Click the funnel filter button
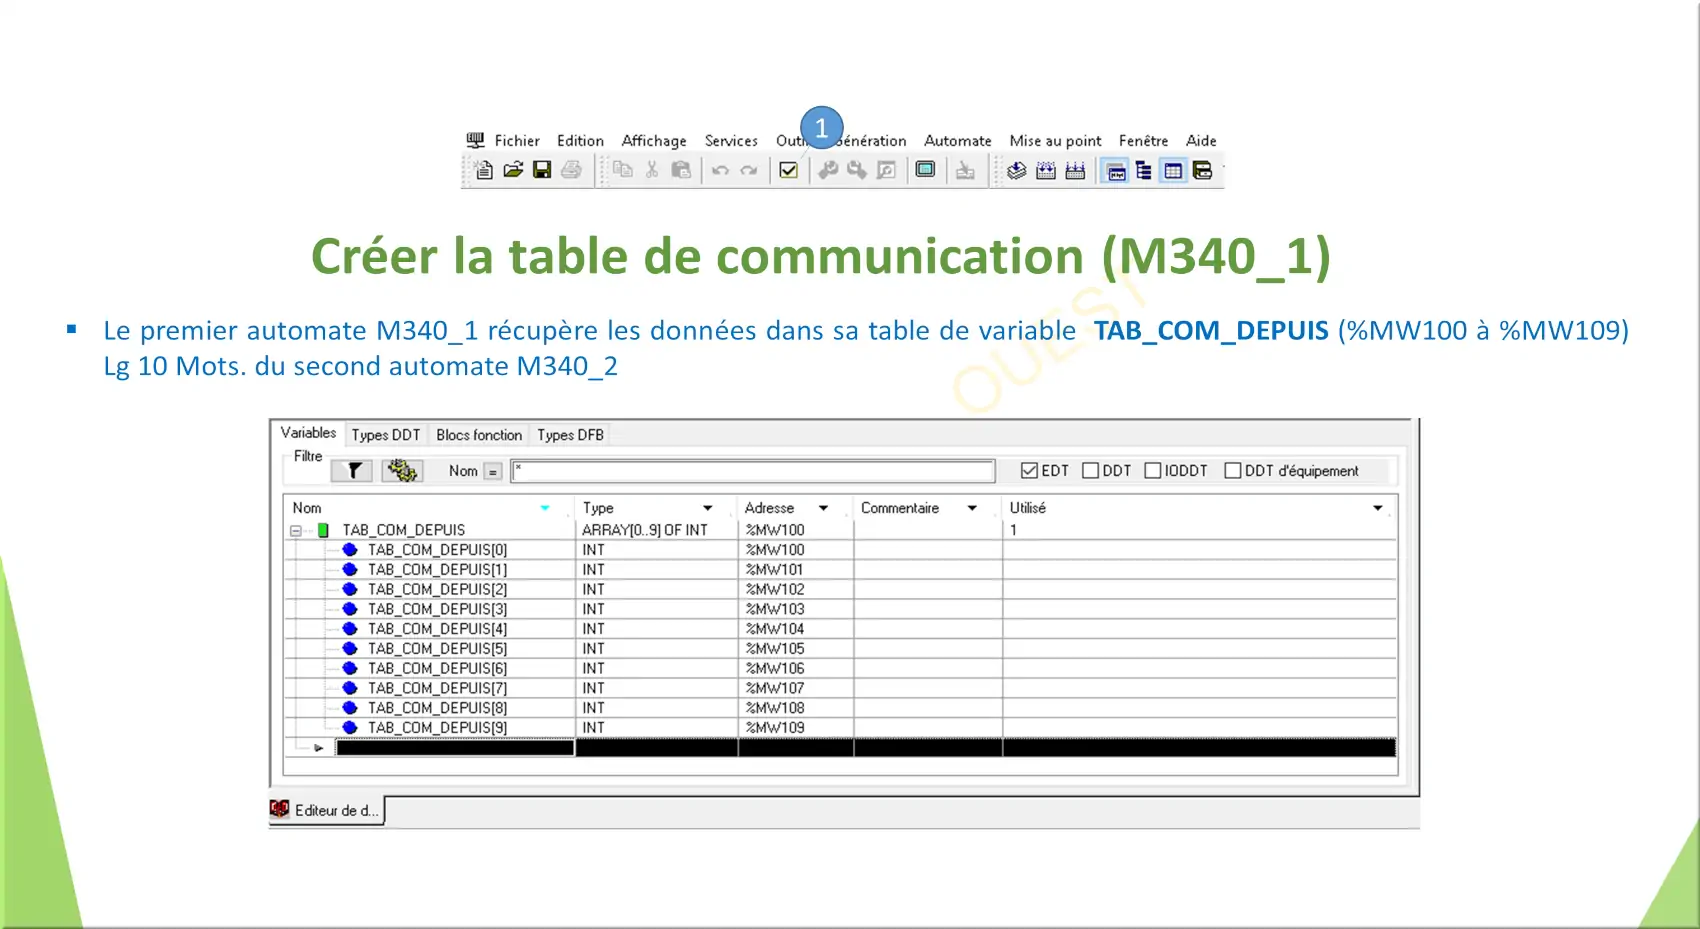The height and width of the screenshot is (929, 1700). tap(352, 470)
